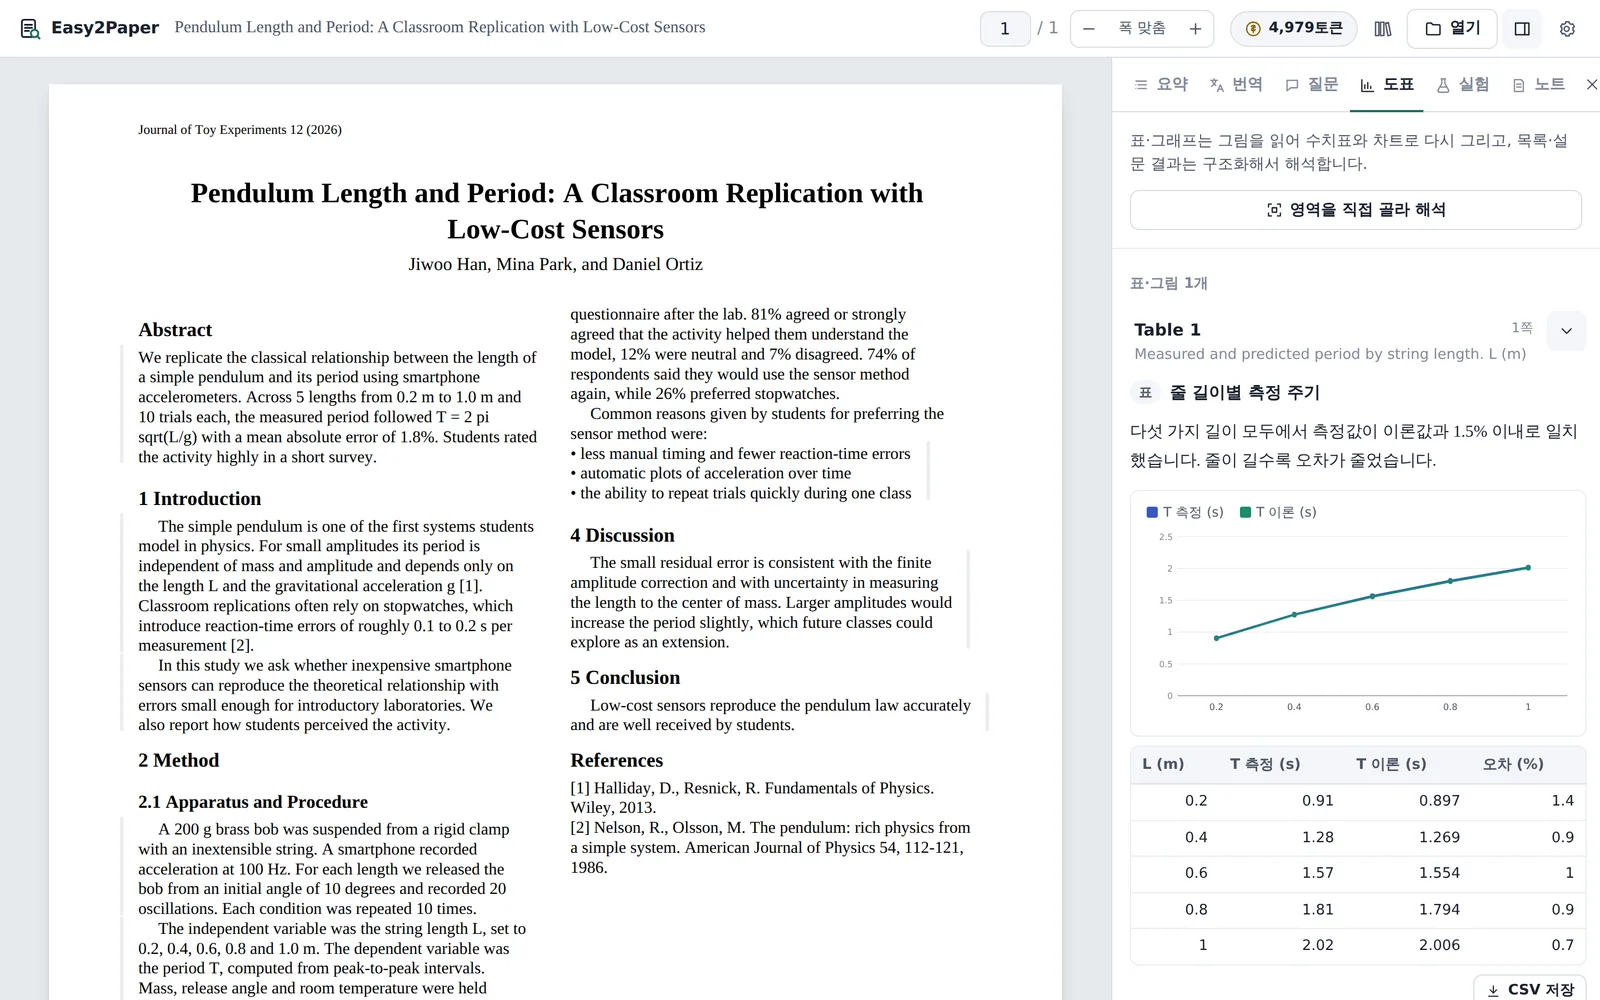The width and height of the screenshot is (1600, 1000).
Task: Close the right analysis panel
Action: click(x=1591, y=85)
